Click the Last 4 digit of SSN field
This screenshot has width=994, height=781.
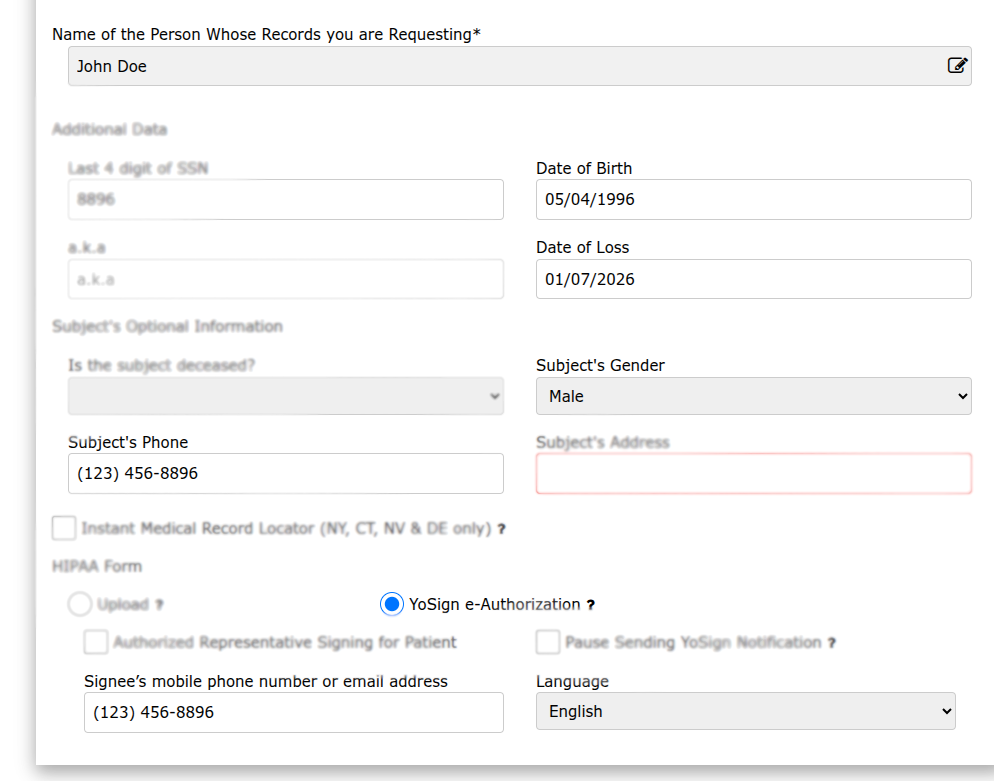click(286, 200)
